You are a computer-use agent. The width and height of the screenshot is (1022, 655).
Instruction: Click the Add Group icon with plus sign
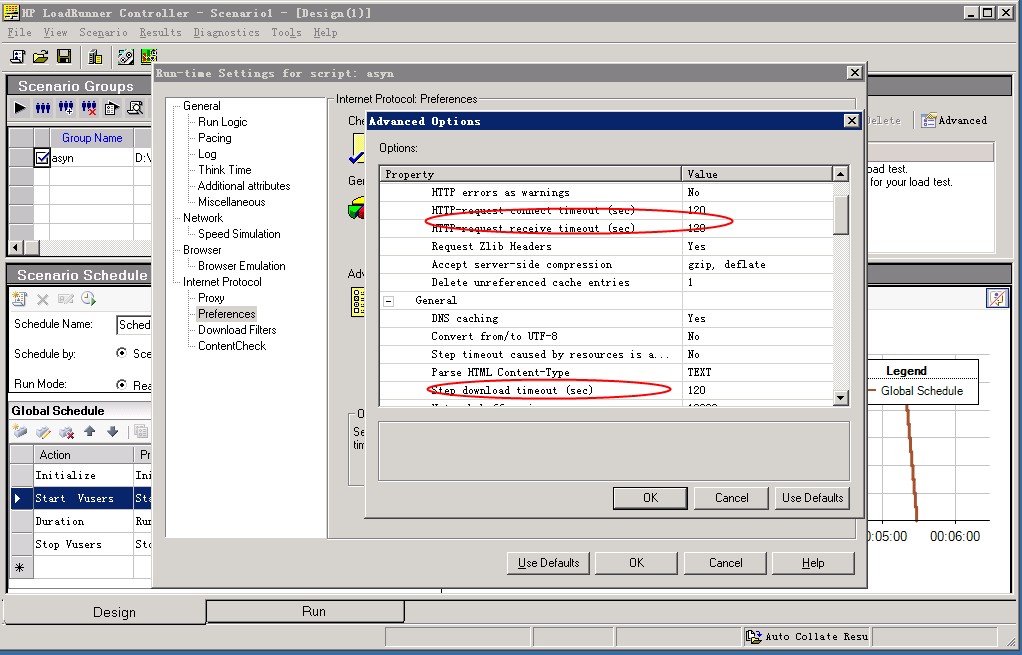pyautogui.click(x=66, y=108)
